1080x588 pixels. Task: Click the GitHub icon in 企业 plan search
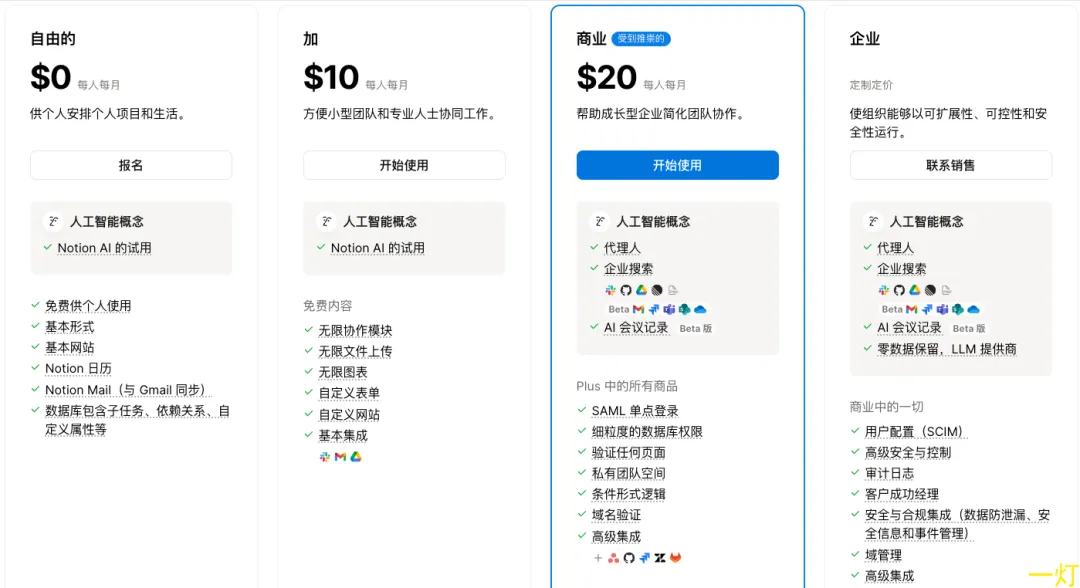click(x=899, y=290)
